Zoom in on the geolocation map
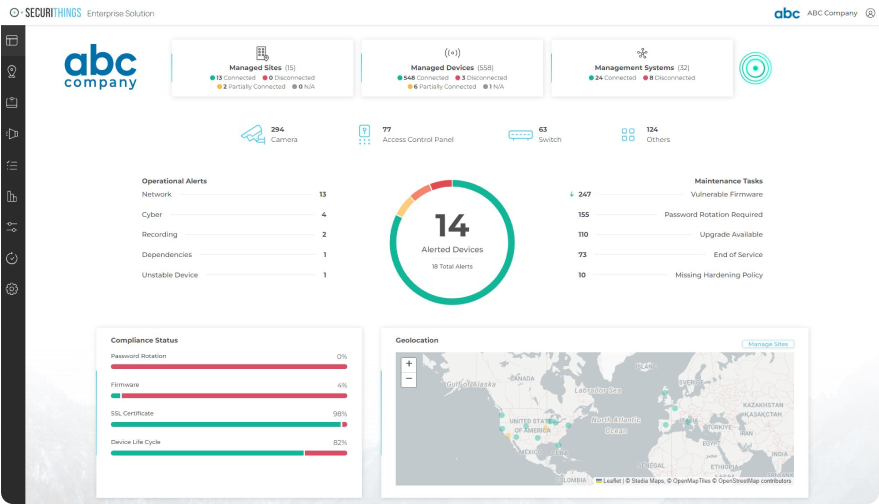 (409, 364)
